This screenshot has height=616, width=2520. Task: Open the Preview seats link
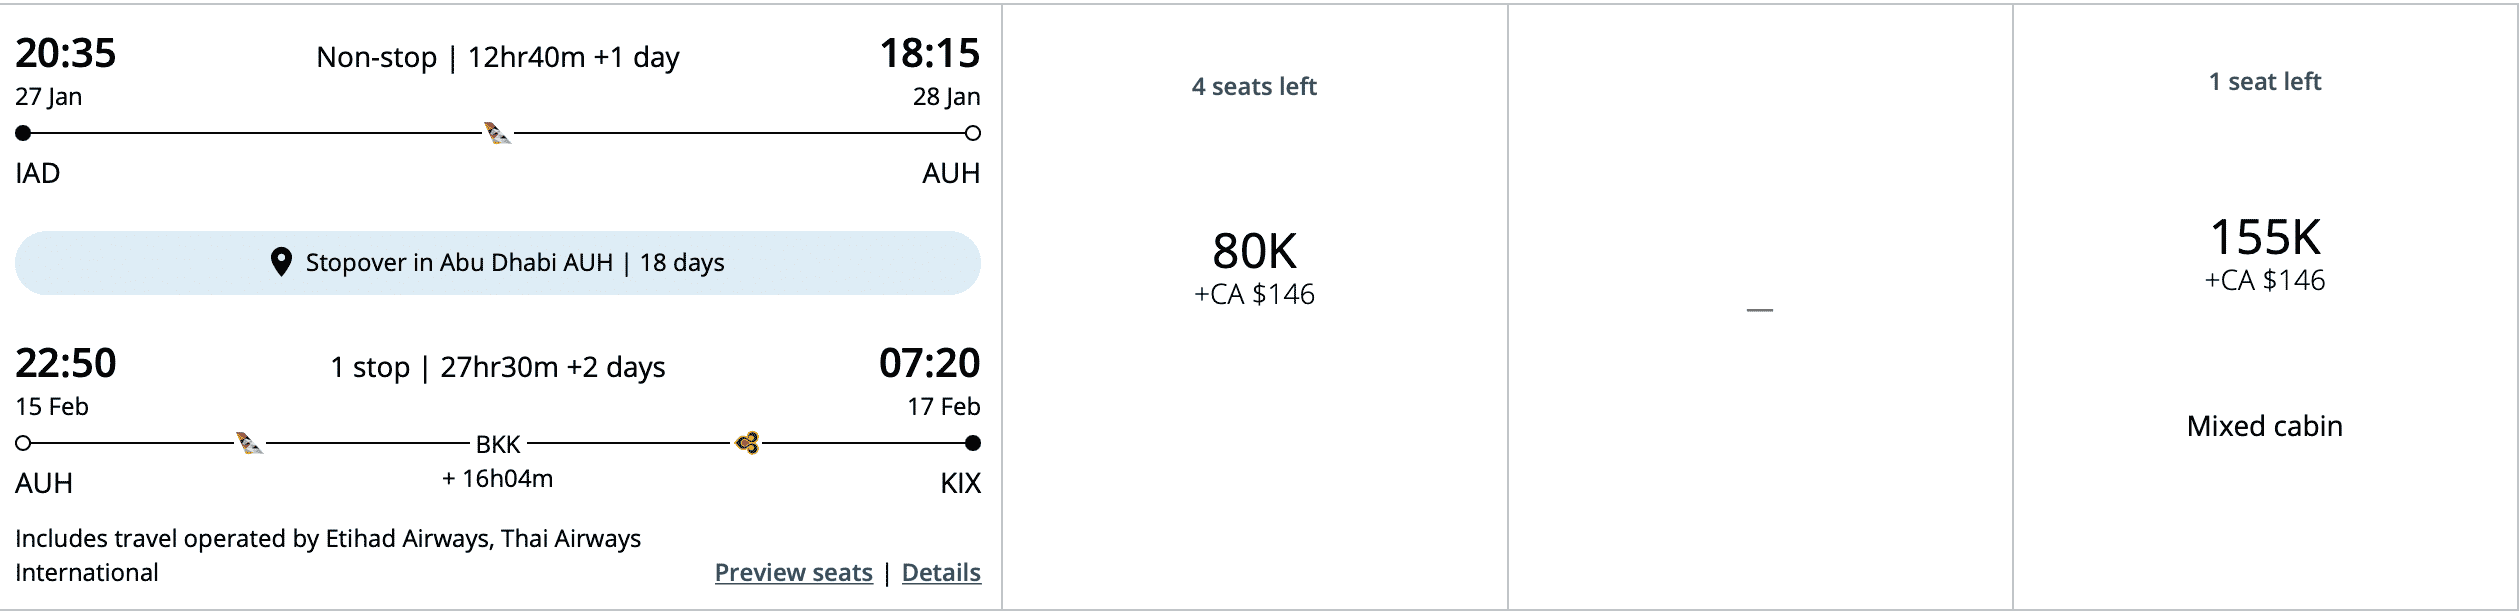click(x=793, y=573)
